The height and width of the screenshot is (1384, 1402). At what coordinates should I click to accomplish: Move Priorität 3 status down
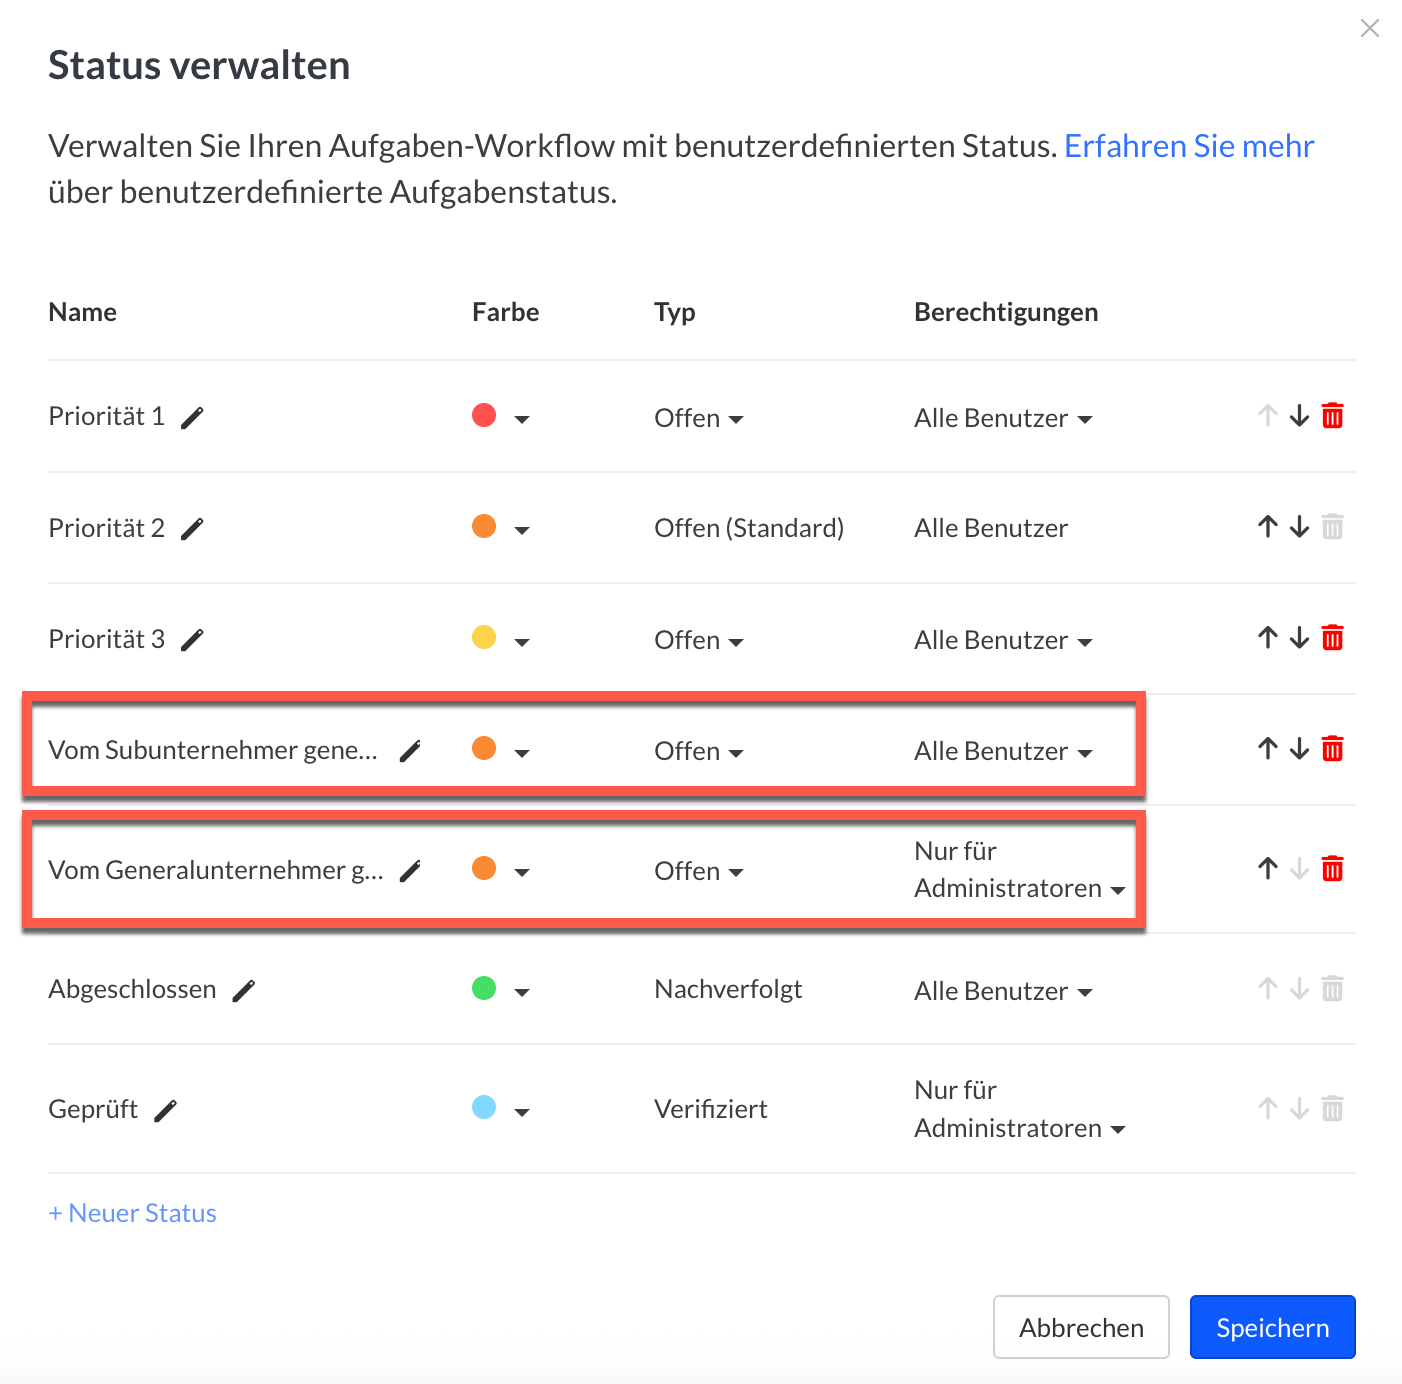pyautogui.click(x=1299, y=638)
